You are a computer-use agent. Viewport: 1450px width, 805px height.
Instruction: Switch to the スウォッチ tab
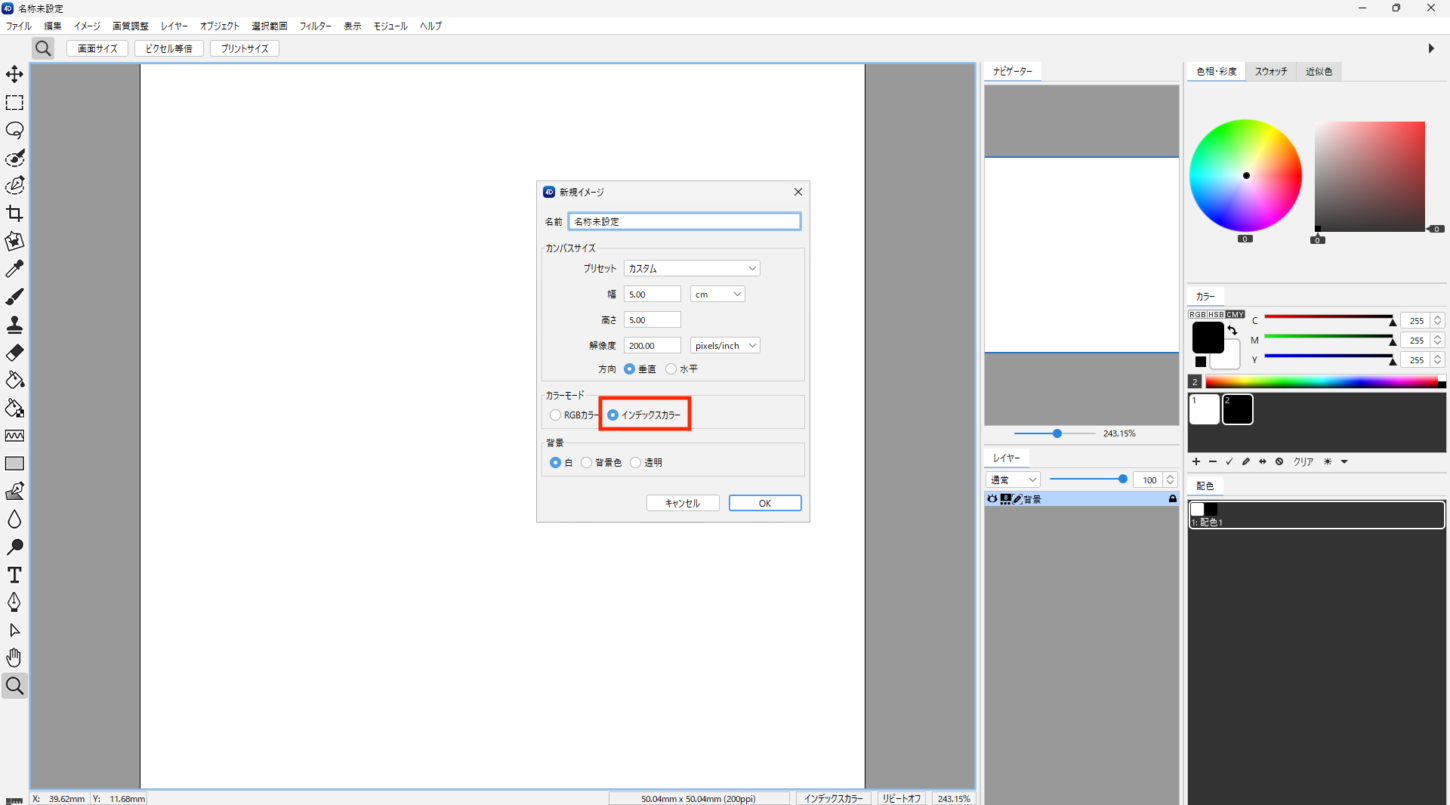(1271, 72)
